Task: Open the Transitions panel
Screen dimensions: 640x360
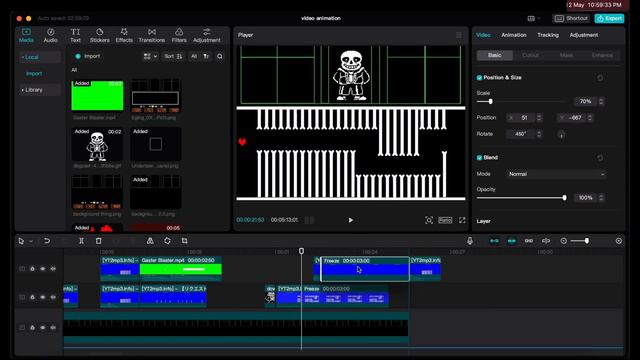Action: tap(151, 36)
